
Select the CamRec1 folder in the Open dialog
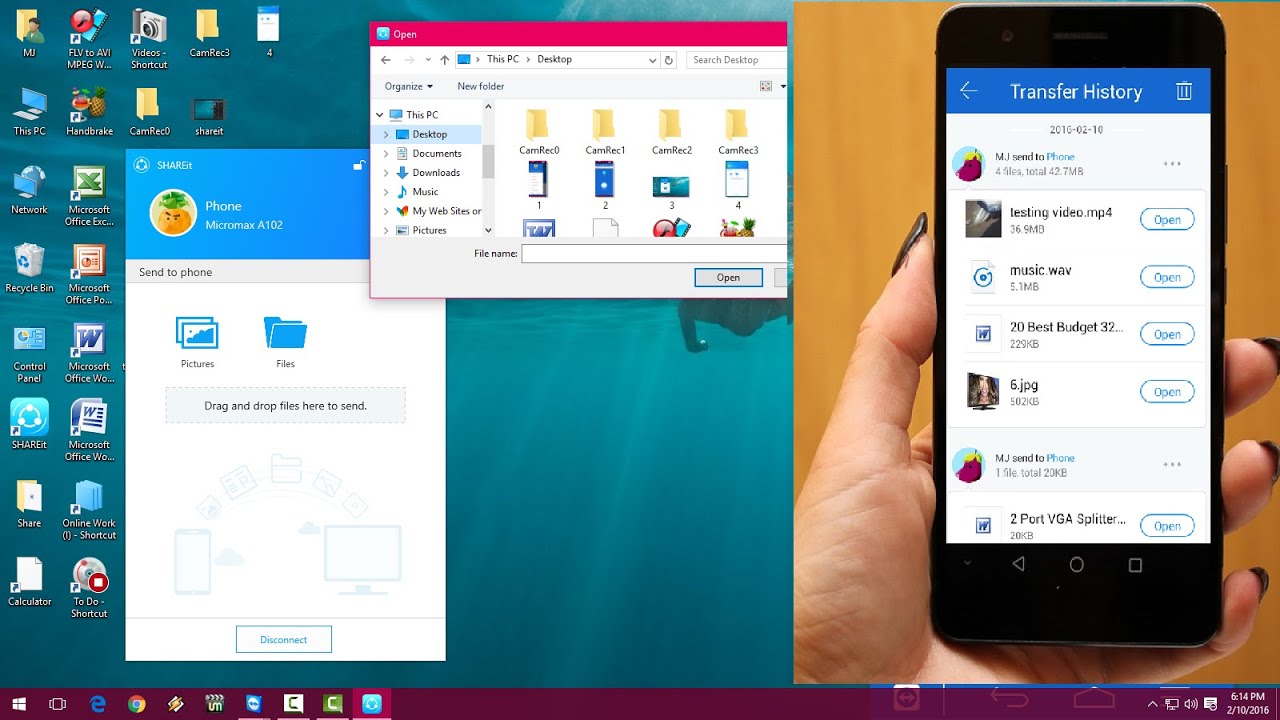pos(605,132)
